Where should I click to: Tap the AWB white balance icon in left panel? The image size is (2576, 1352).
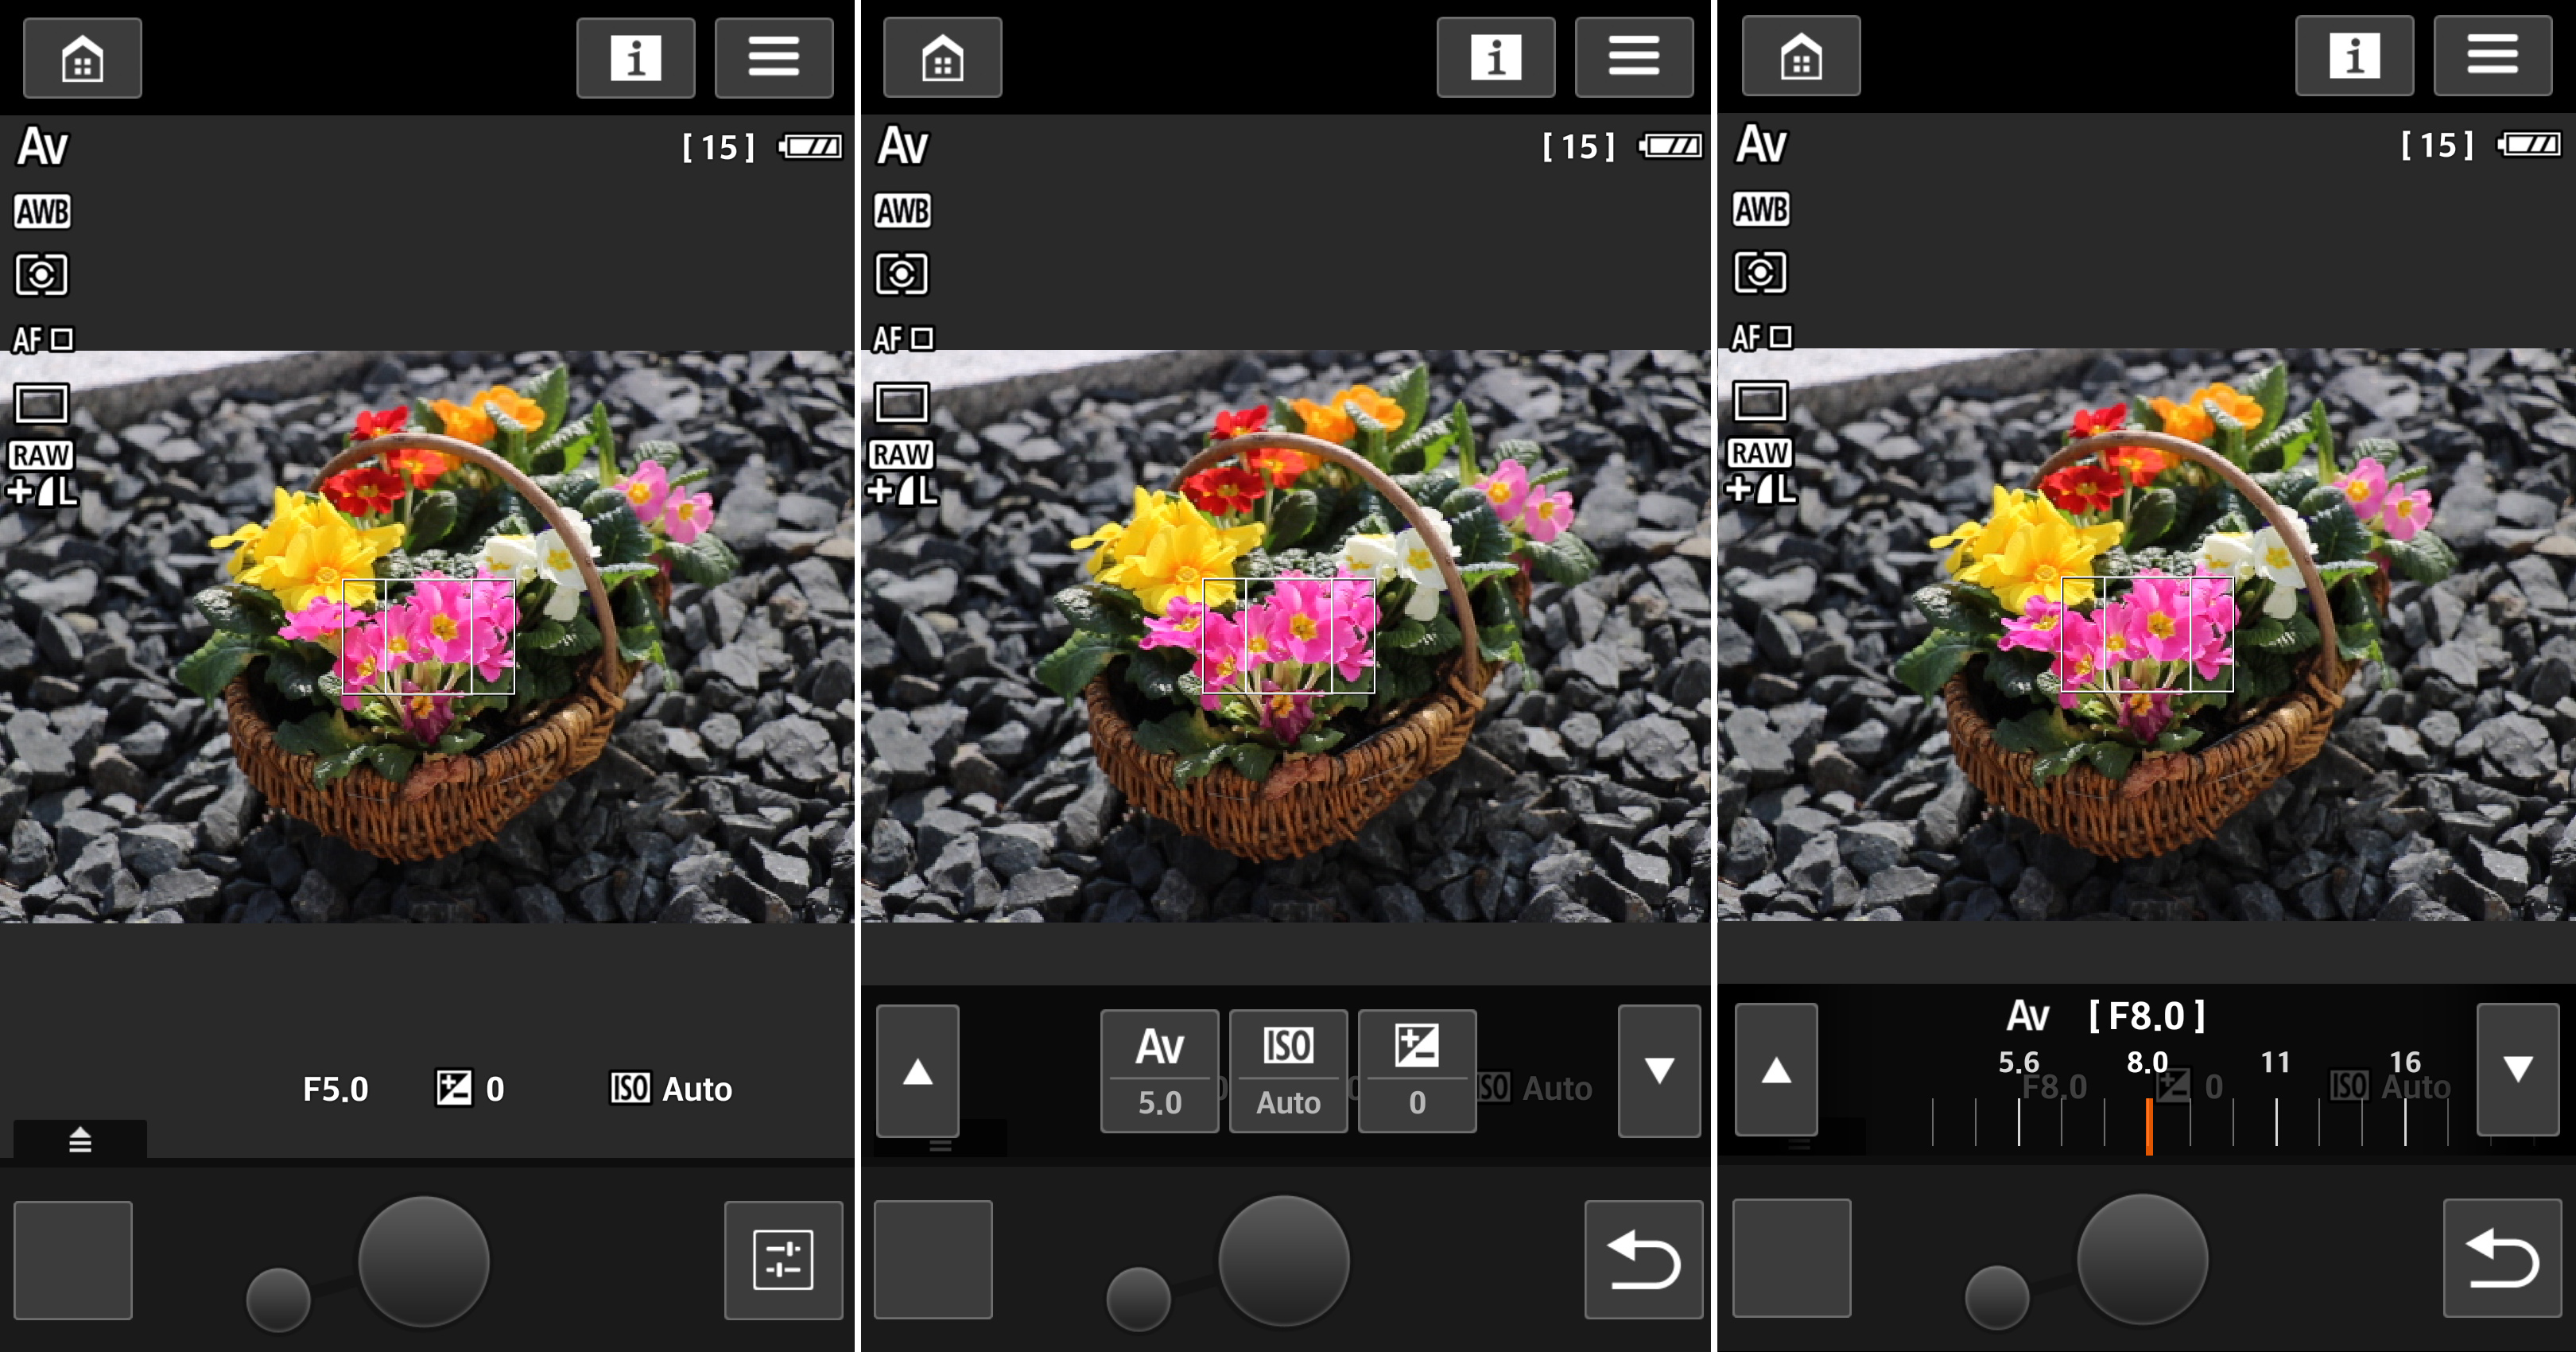42,212
